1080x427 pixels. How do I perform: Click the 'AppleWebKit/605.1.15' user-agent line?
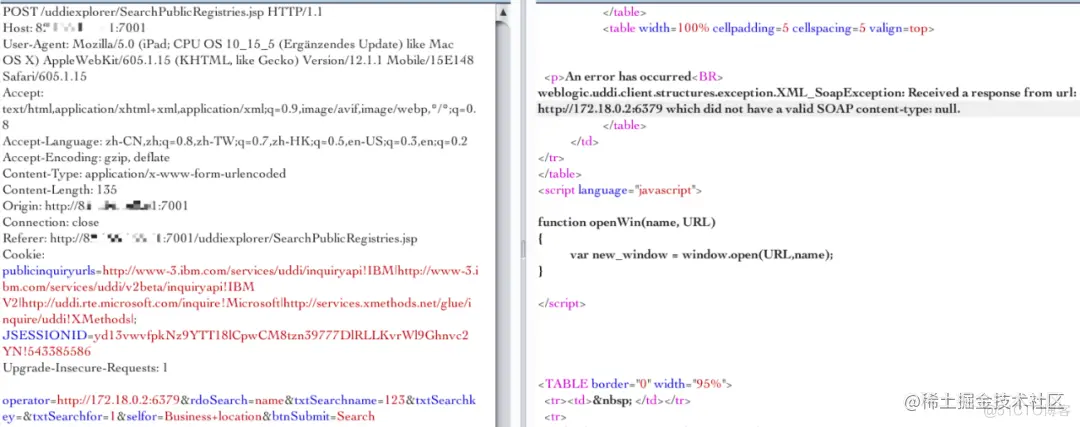click(238, 61)
